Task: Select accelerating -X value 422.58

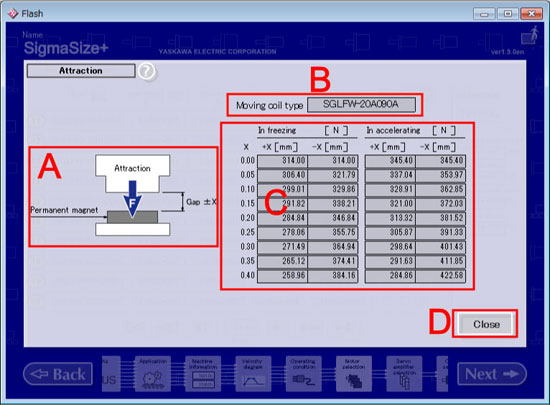Action: [x=441, y=276]
